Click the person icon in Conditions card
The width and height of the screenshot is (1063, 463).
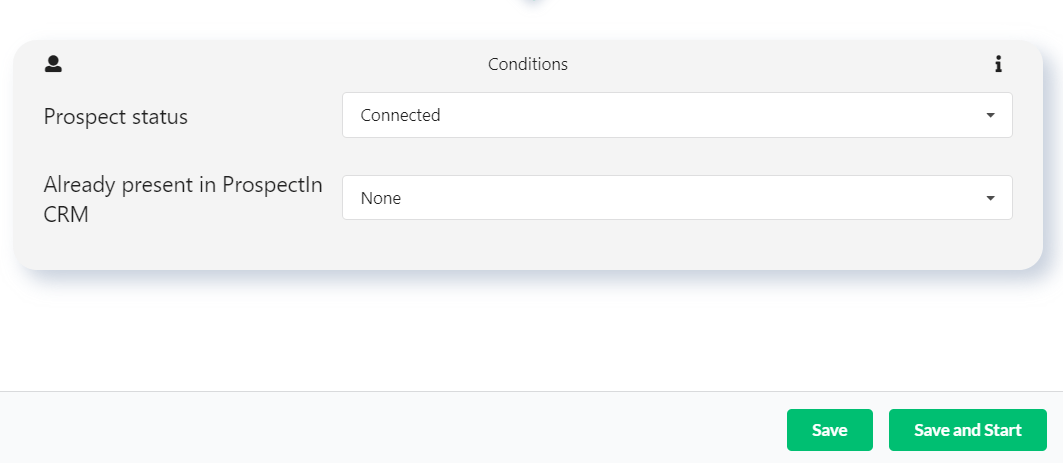pos(53,64)
